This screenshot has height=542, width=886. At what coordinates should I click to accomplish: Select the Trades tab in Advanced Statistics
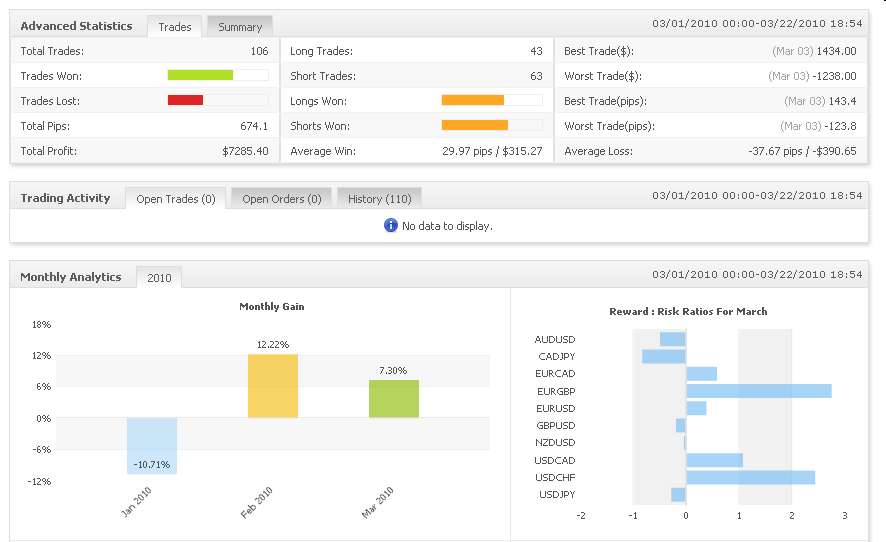(175, 27)
